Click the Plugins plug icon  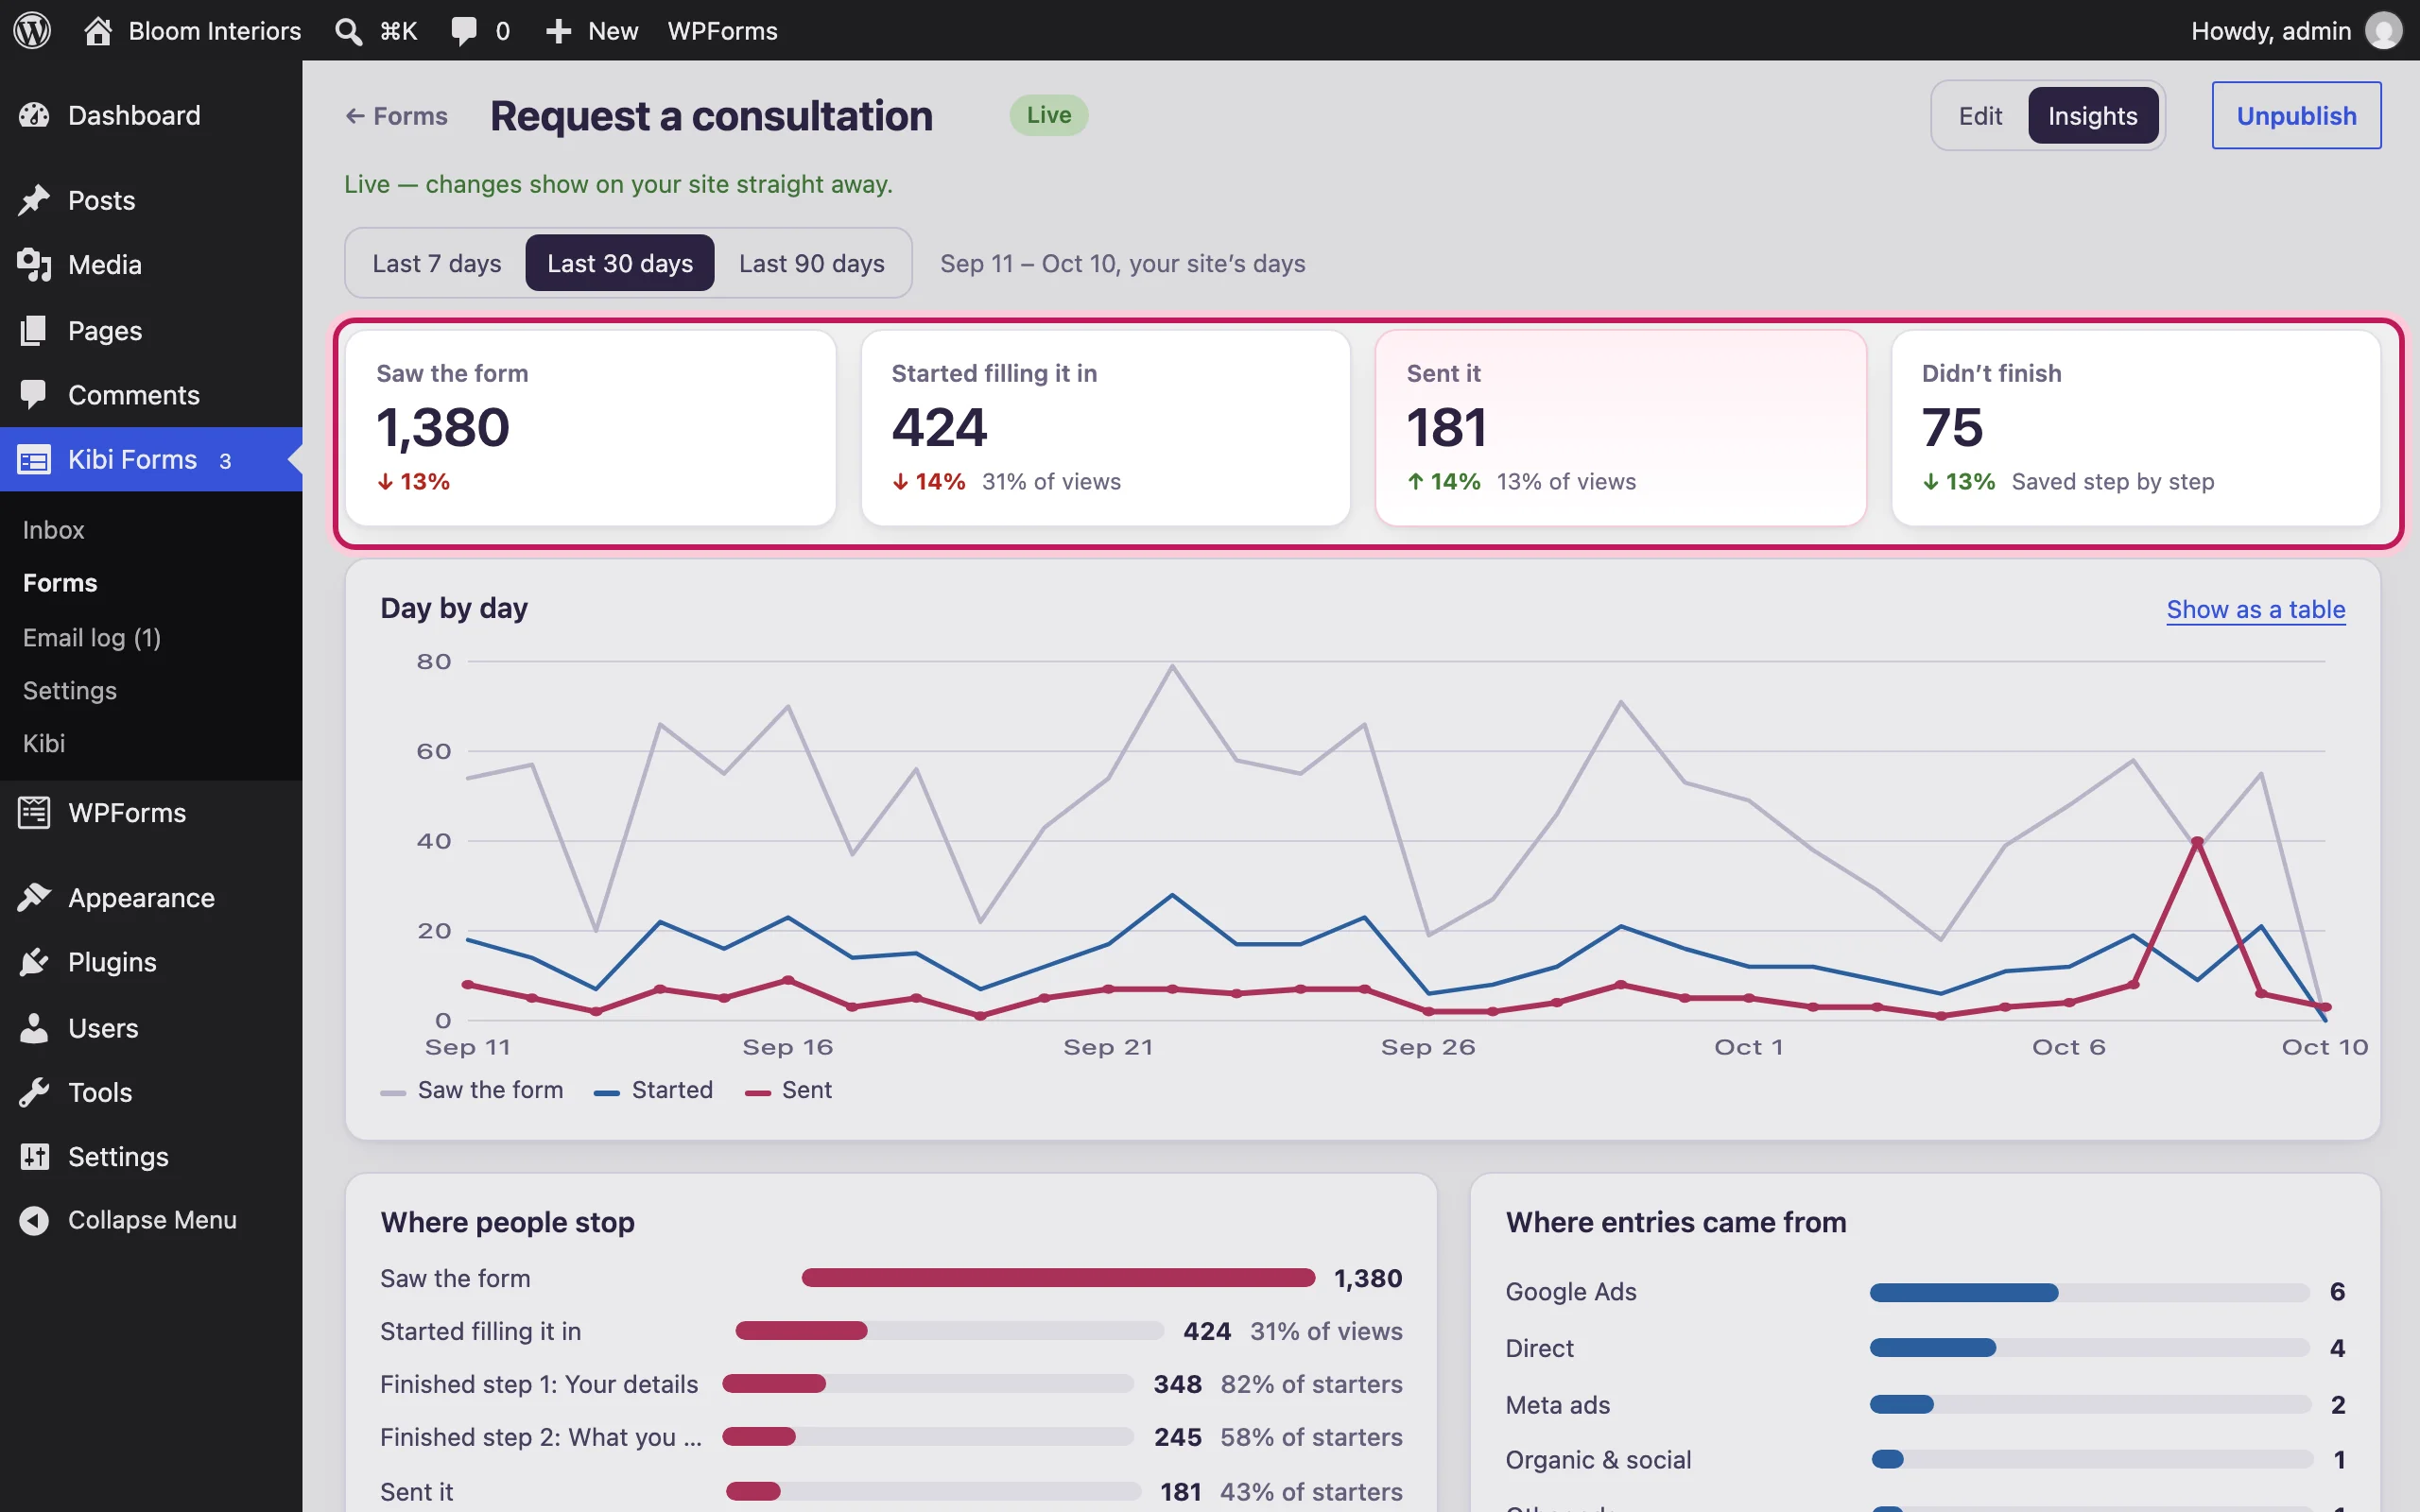[x=34, y=962]
